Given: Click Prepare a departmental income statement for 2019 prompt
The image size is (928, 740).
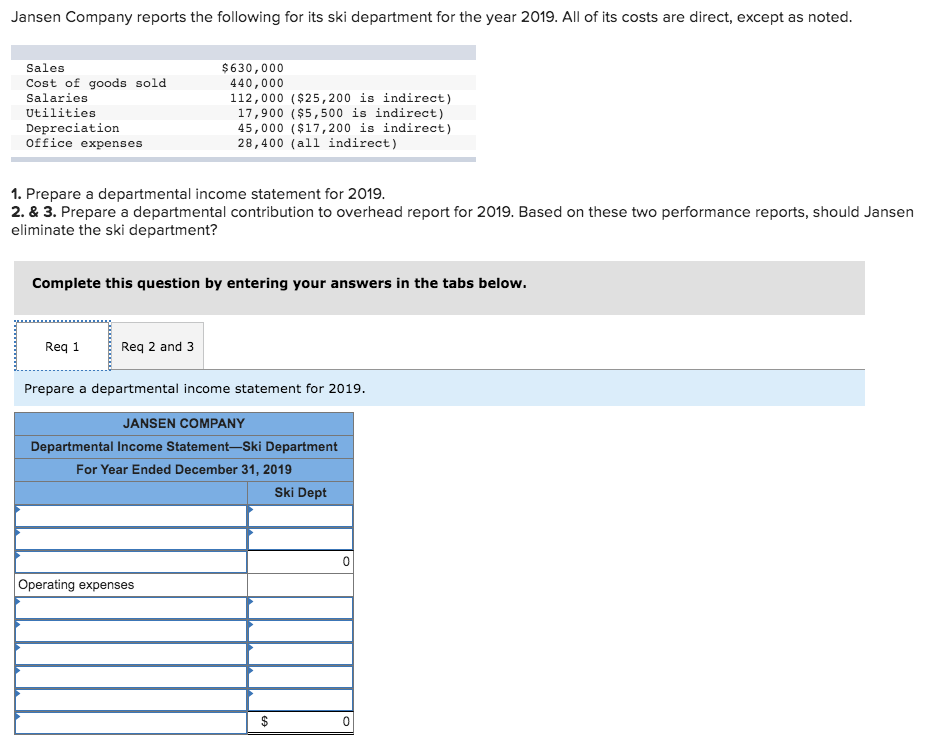Looking at the screenshot, I should [x=195, y=389].
